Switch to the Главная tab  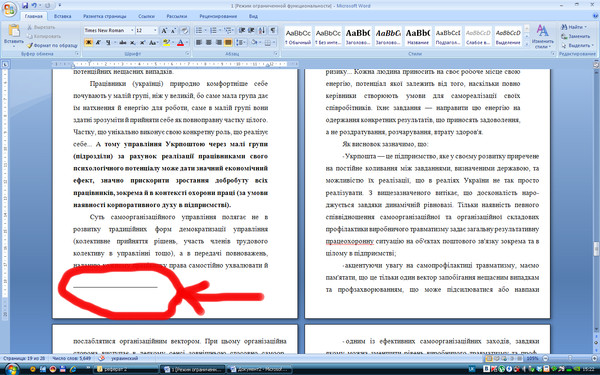coord(34,16)
